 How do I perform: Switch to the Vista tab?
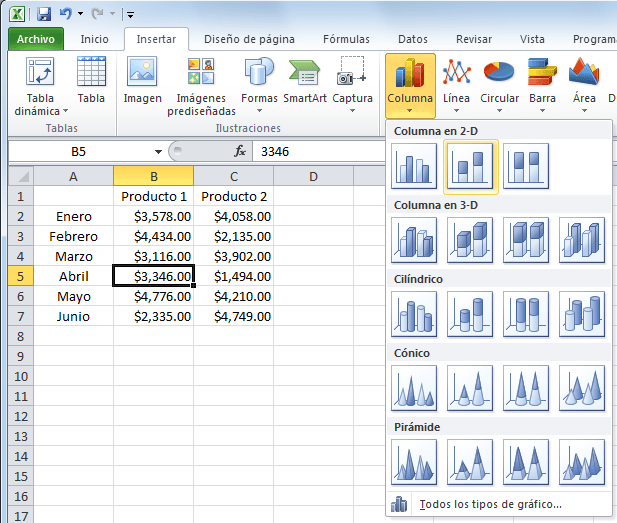(x=532, y=39)
